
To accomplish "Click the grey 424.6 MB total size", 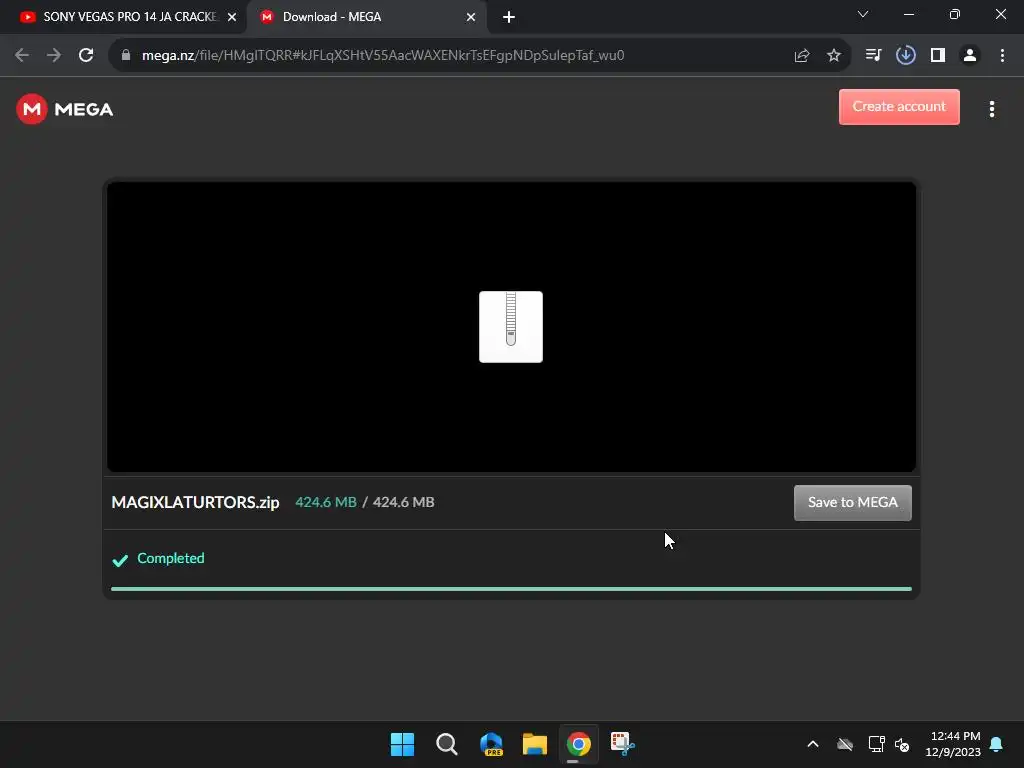I will click(403, 502).
